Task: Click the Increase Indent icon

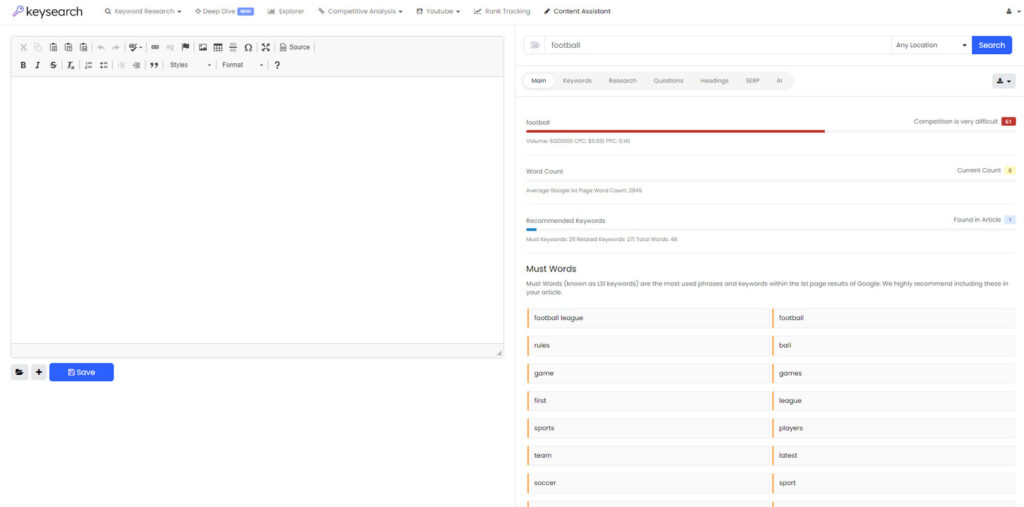Action: 136,65
